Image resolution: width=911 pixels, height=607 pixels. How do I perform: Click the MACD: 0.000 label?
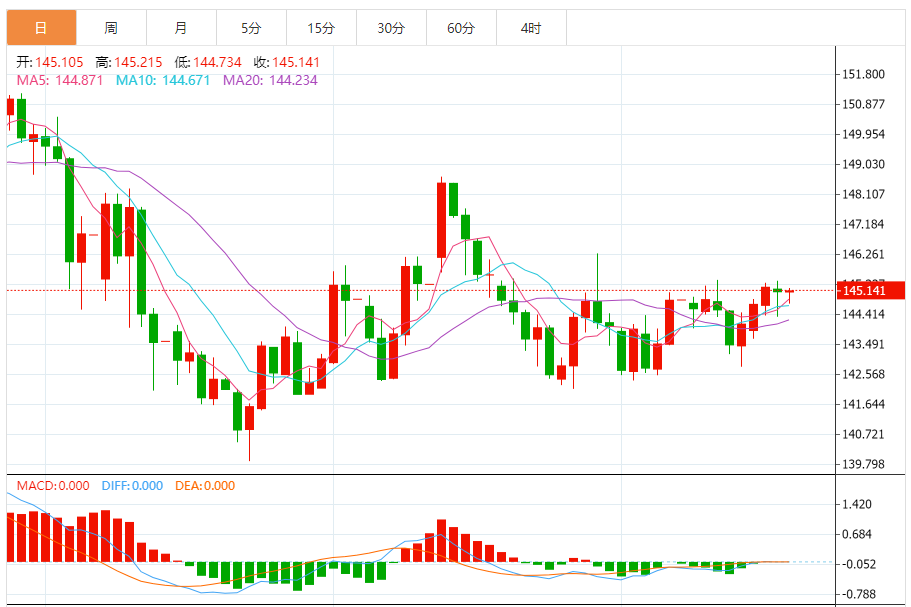coord(53,486)
